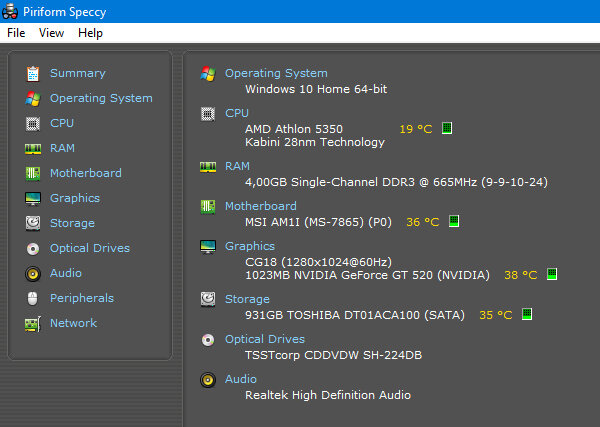Open the Help menu
600x427 pixels.
pyautogui.click(x=90, y=33)
